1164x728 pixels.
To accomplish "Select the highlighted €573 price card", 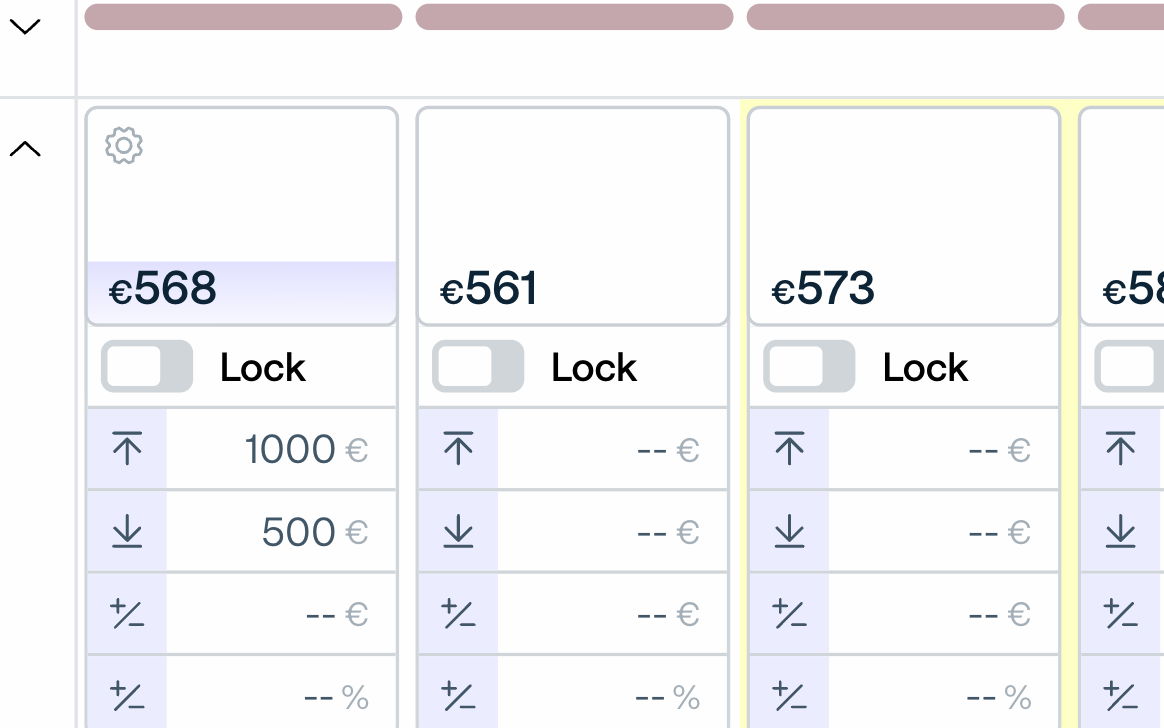I will tap(904, 215).
